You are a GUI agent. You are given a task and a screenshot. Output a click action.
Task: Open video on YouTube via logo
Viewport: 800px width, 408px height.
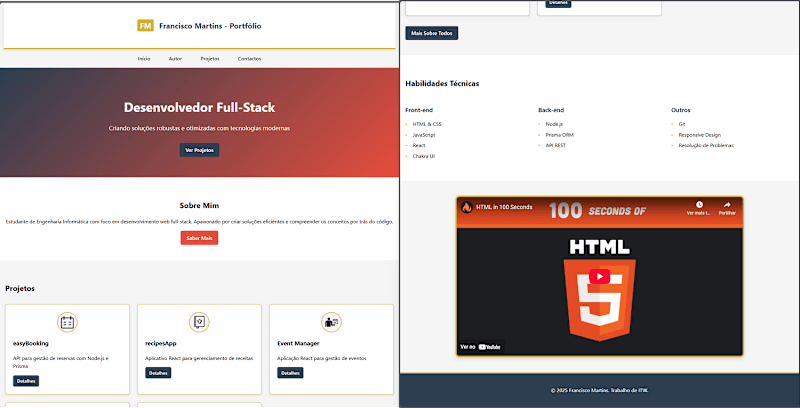tap(490, 347)
